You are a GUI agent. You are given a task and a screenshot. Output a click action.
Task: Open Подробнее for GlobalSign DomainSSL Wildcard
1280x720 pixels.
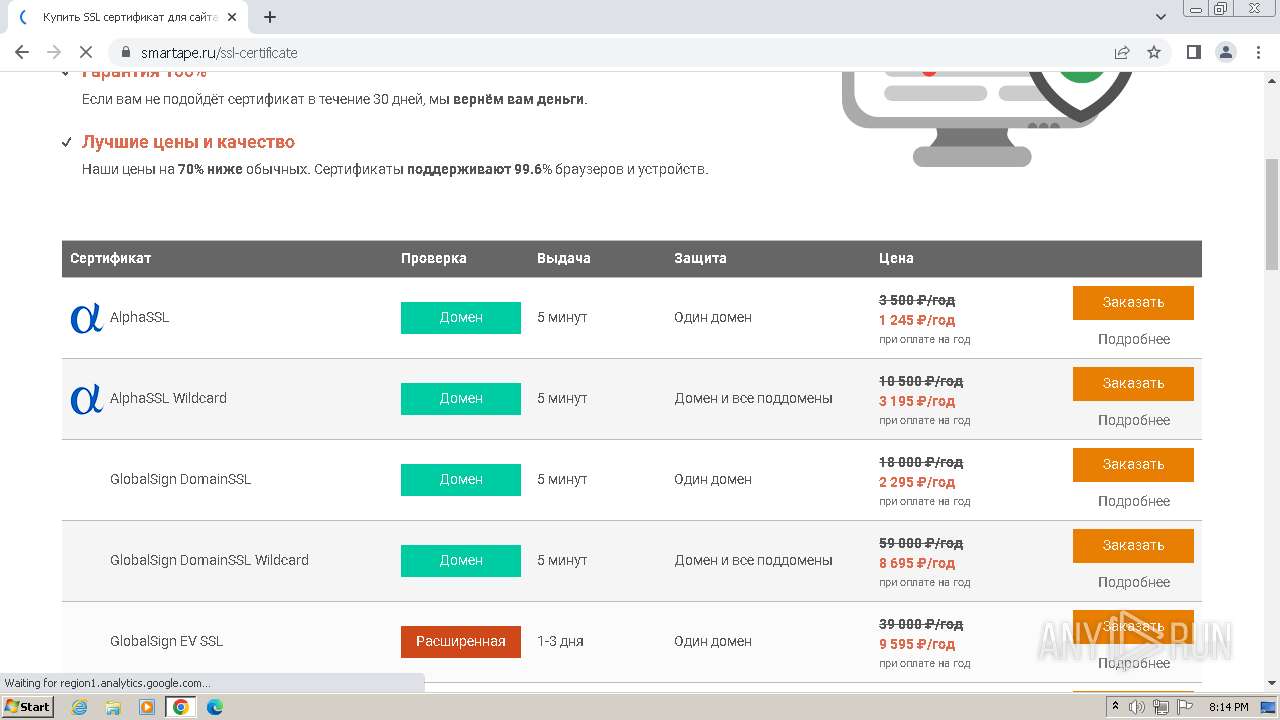point(1134,582)
